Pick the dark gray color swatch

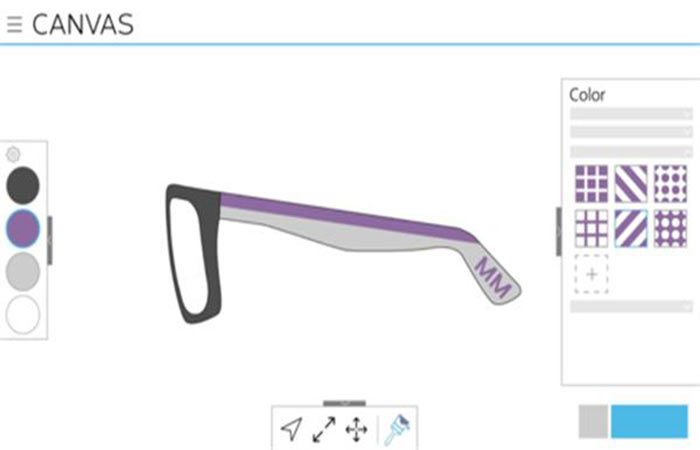click(x=23, y=185)
